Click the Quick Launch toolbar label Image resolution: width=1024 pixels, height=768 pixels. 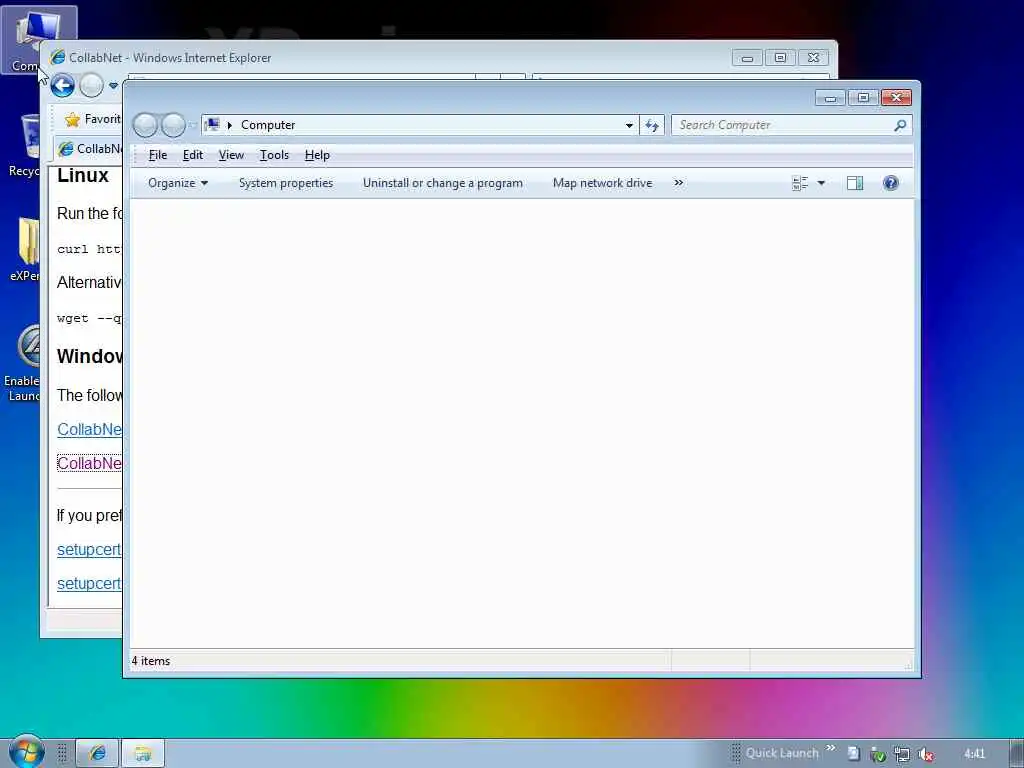pyautogui.click(x=782, y=753)
